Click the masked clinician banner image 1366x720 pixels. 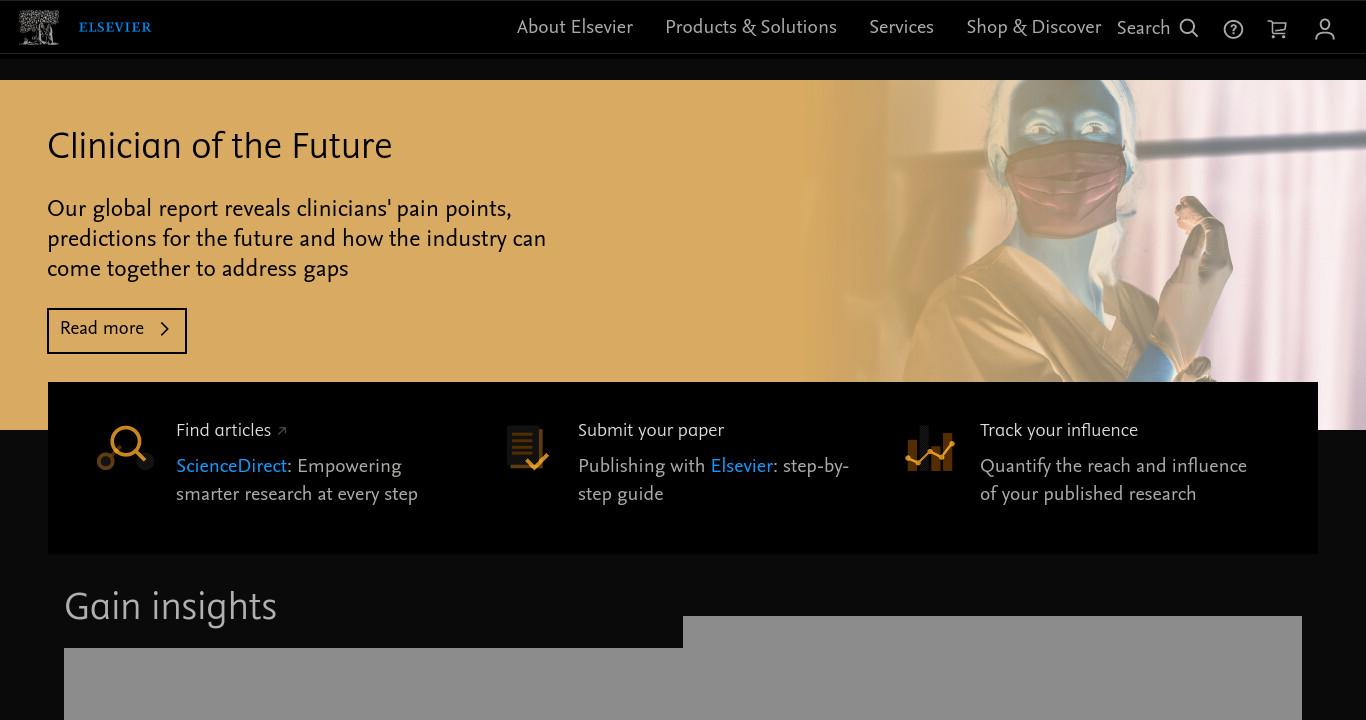pos(1085,231)
